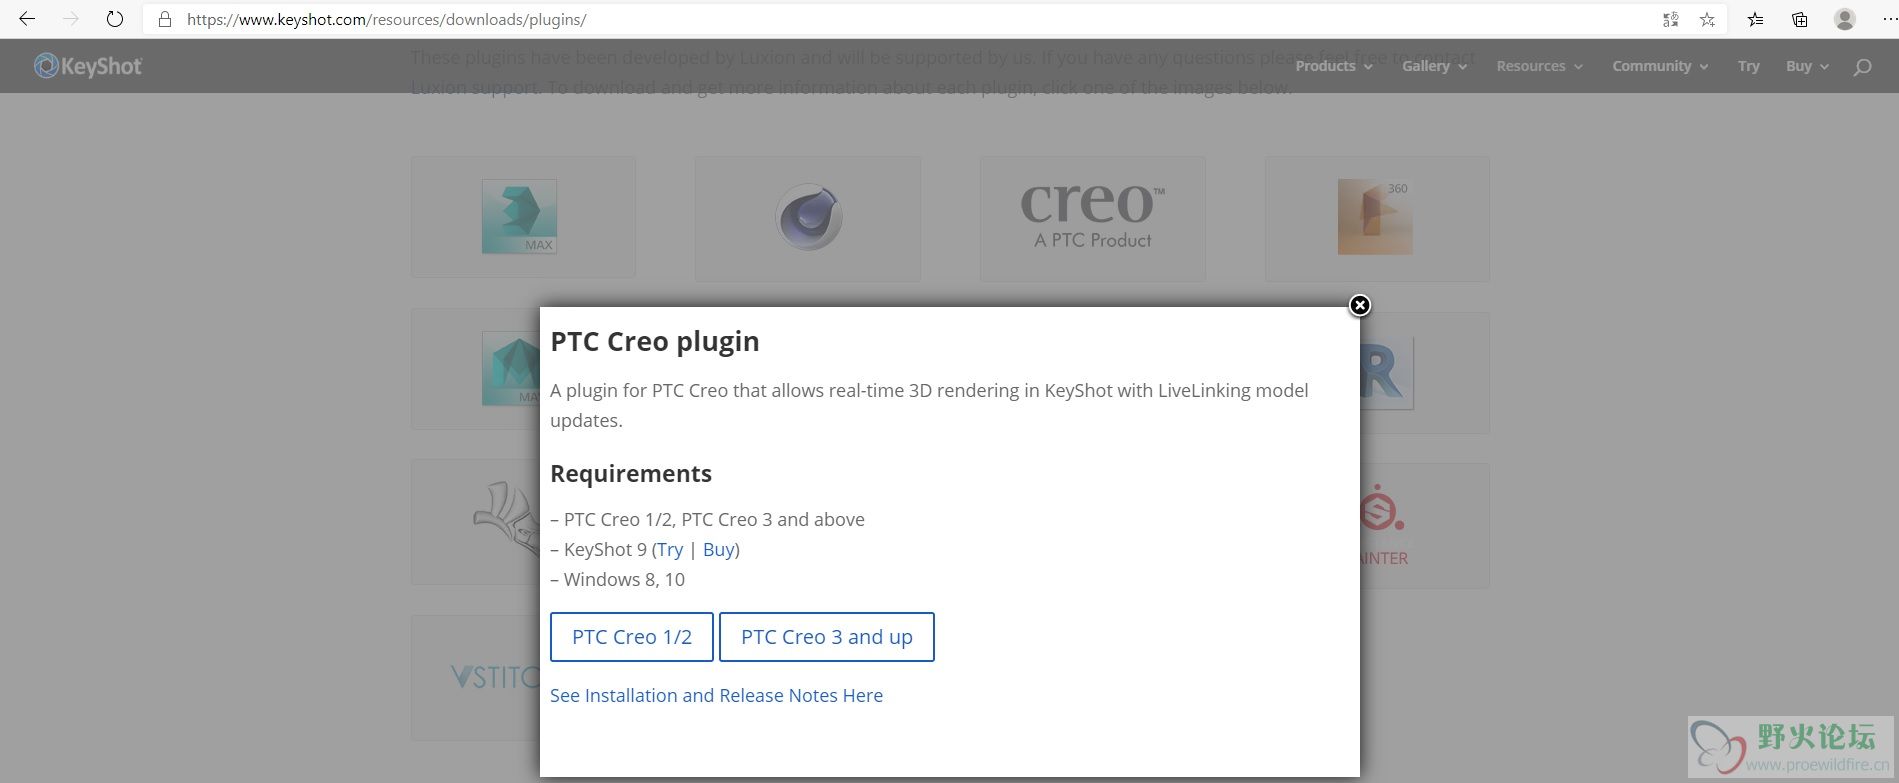Open See Installation and Release Notes Here
Image resolution: width=1899 pixels, height=783 pixels.
pos(716,695)
